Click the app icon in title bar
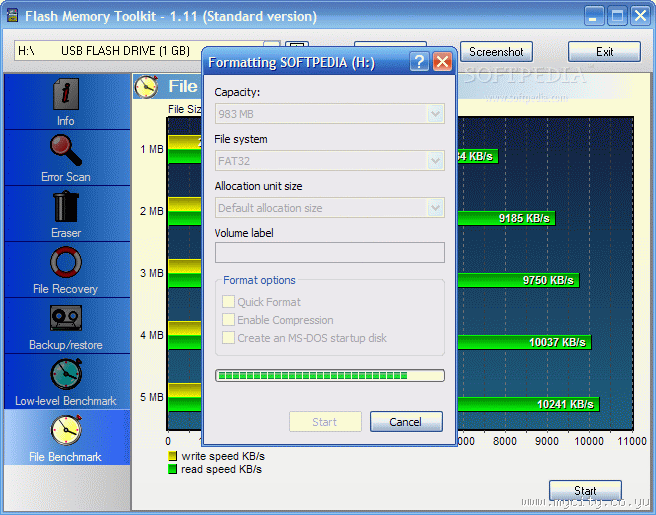The height and width of the screenshot is (515, 656). click(13, 15)
